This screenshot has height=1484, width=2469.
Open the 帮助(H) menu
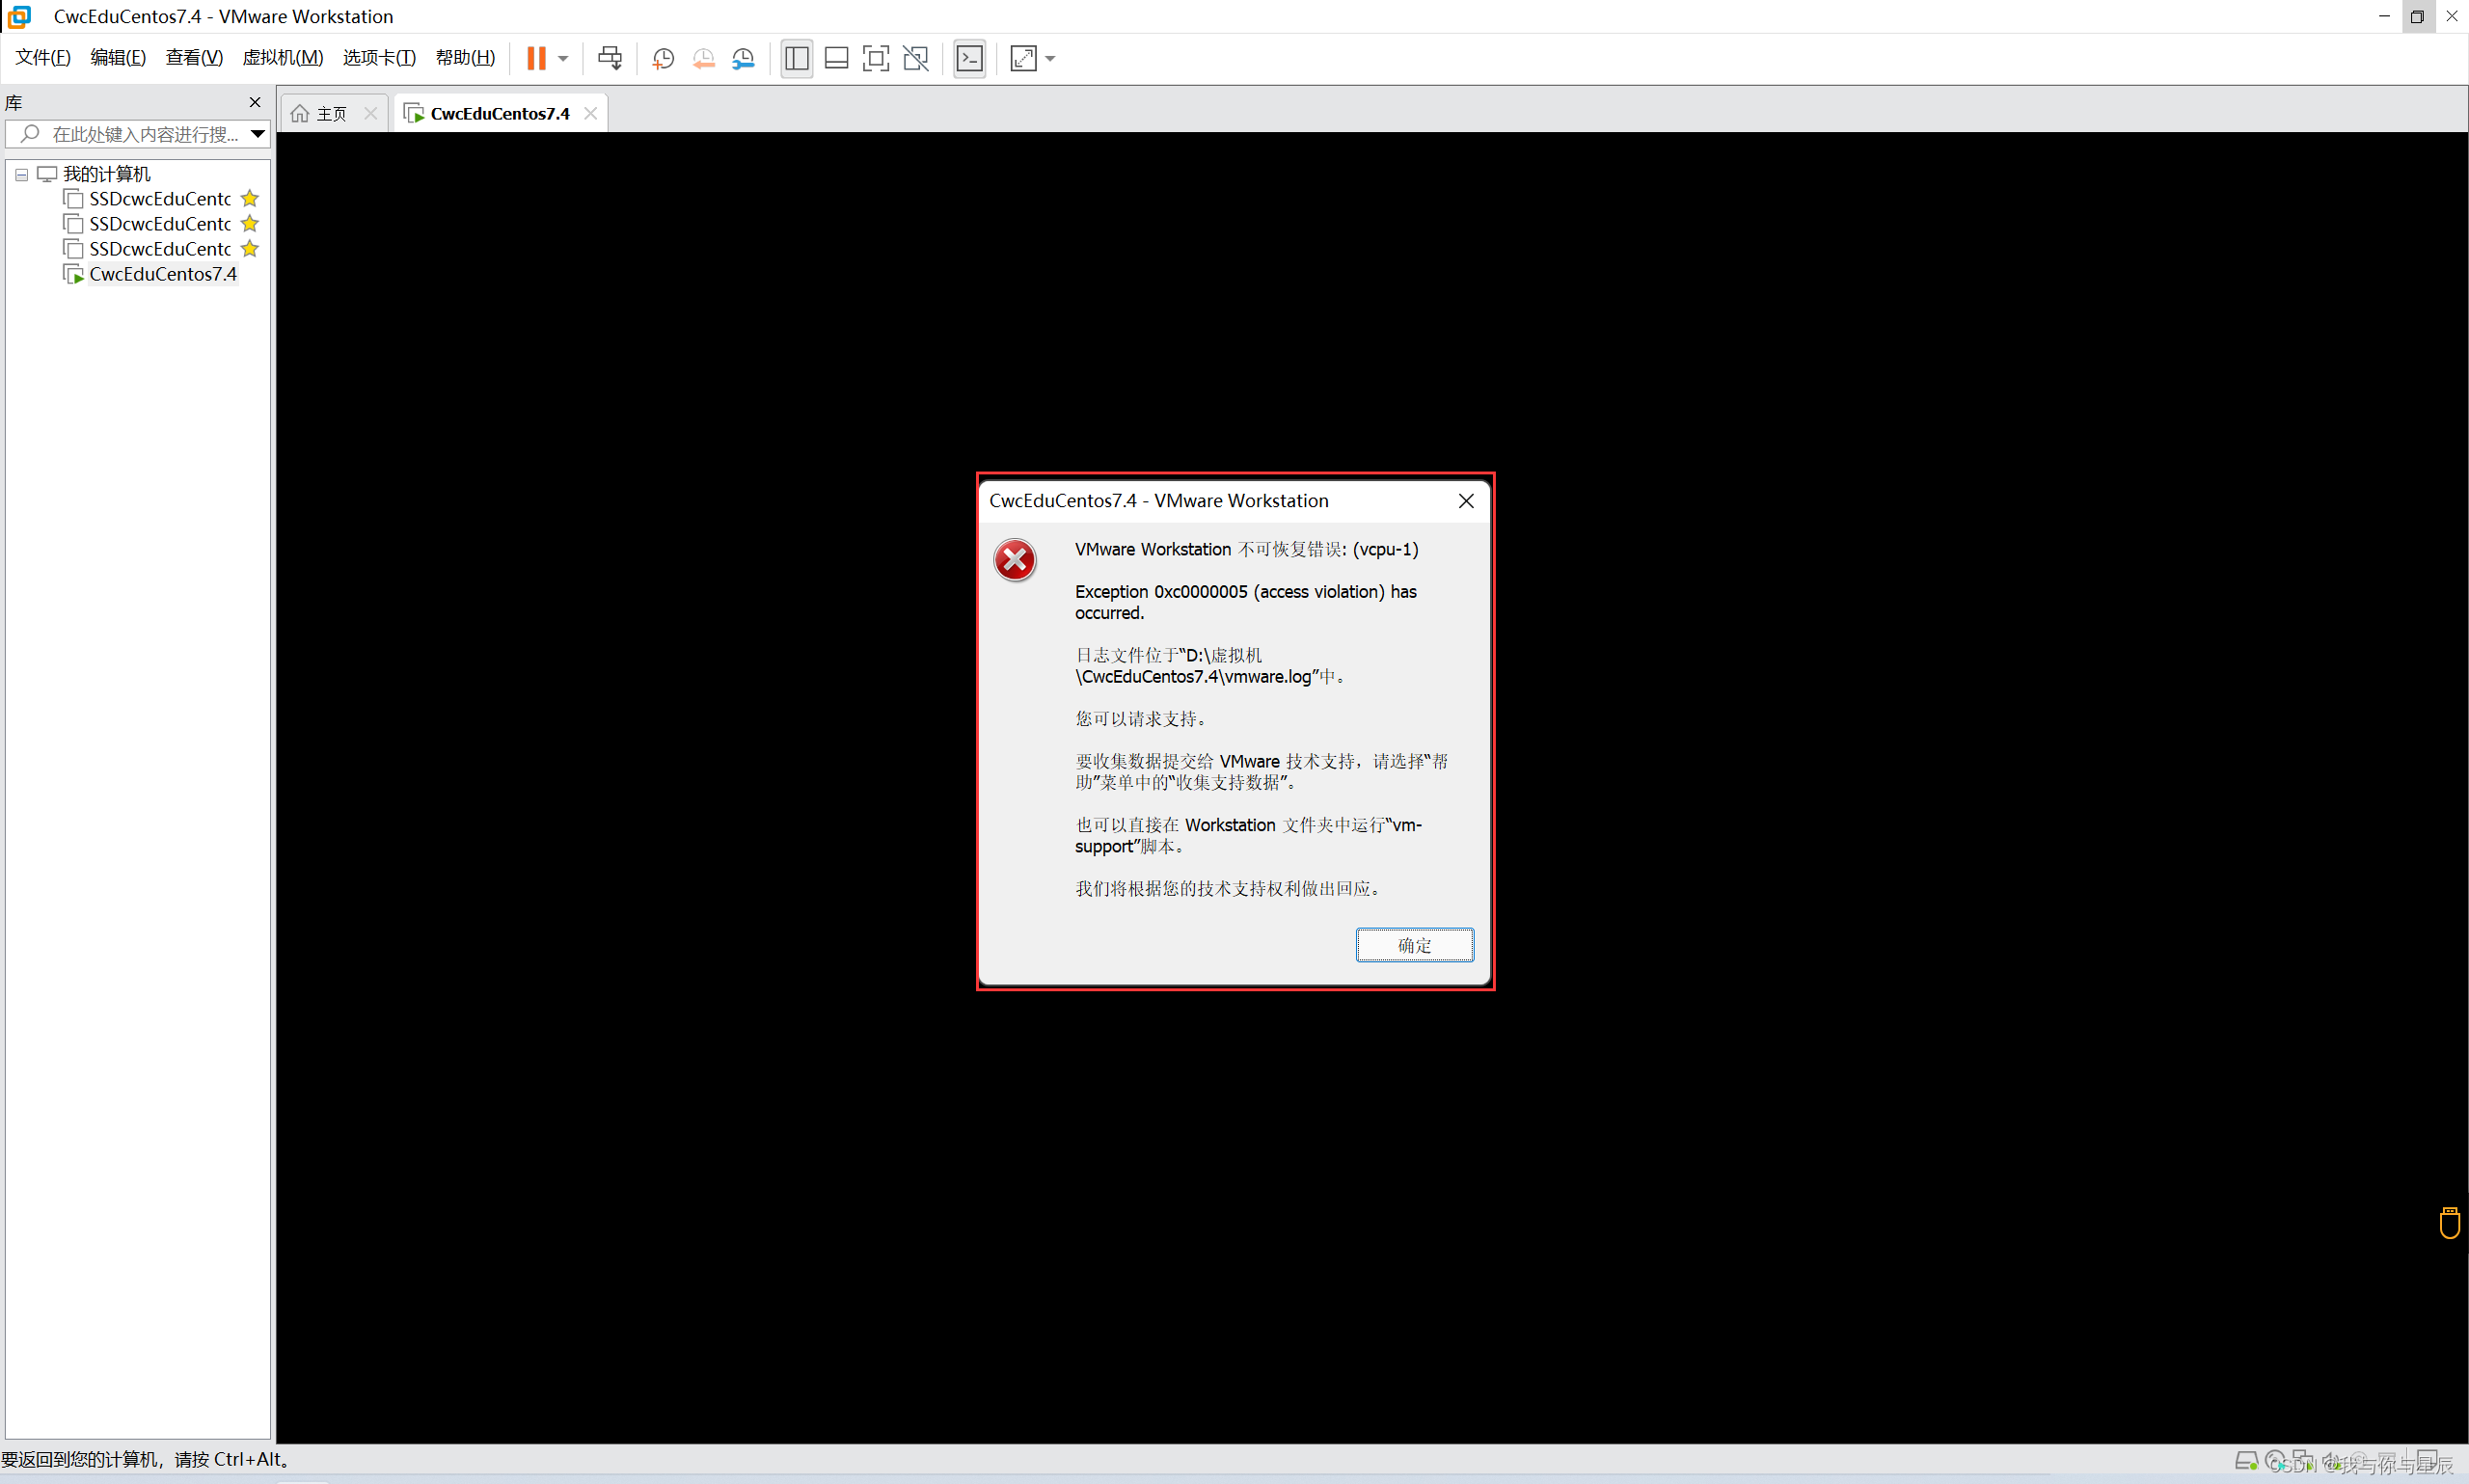click(x=465, y=57)
